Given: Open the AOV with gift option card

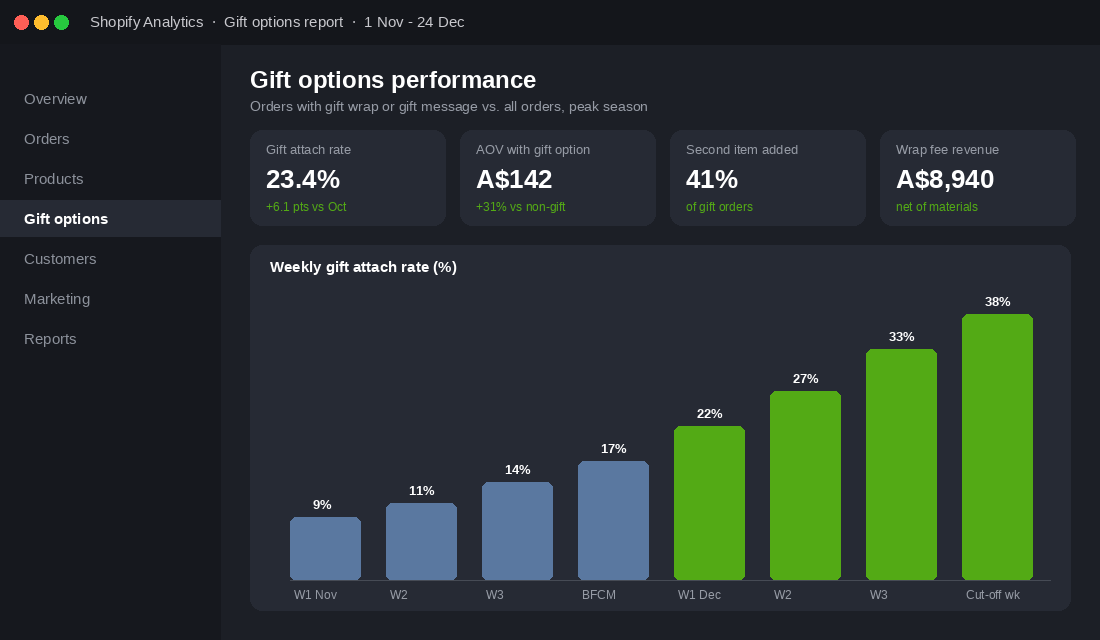Looking at the screenshot, I should pos(558,178).
